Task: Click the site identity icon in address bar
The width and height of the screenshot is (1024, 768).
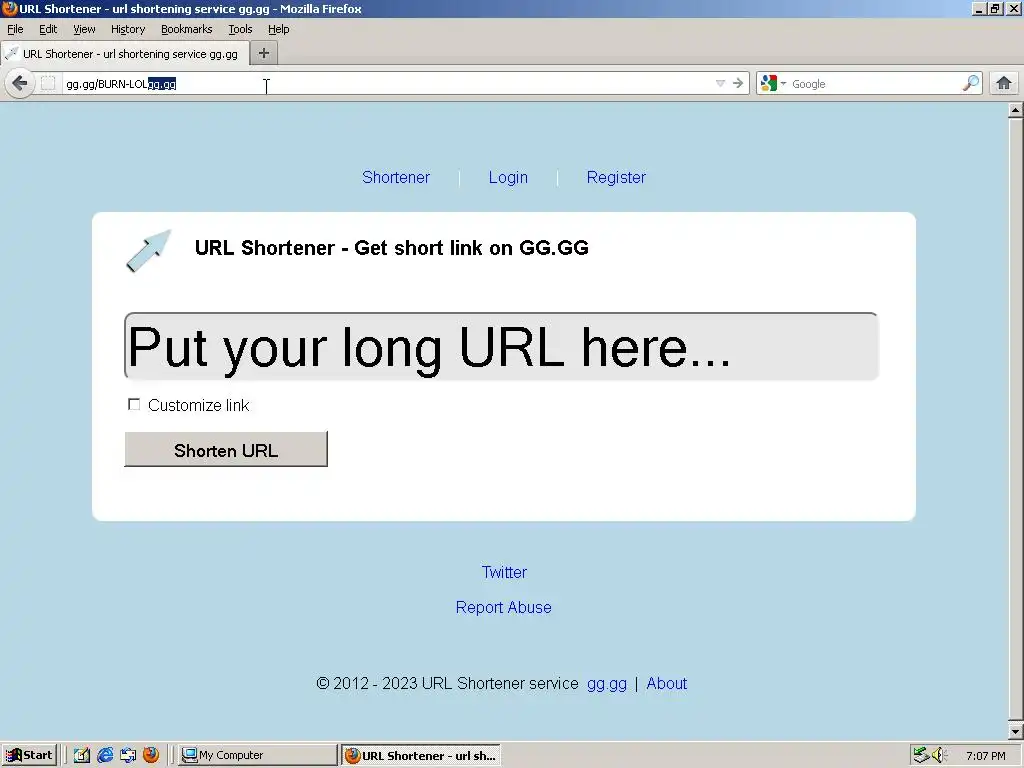Action: (48, 84)
